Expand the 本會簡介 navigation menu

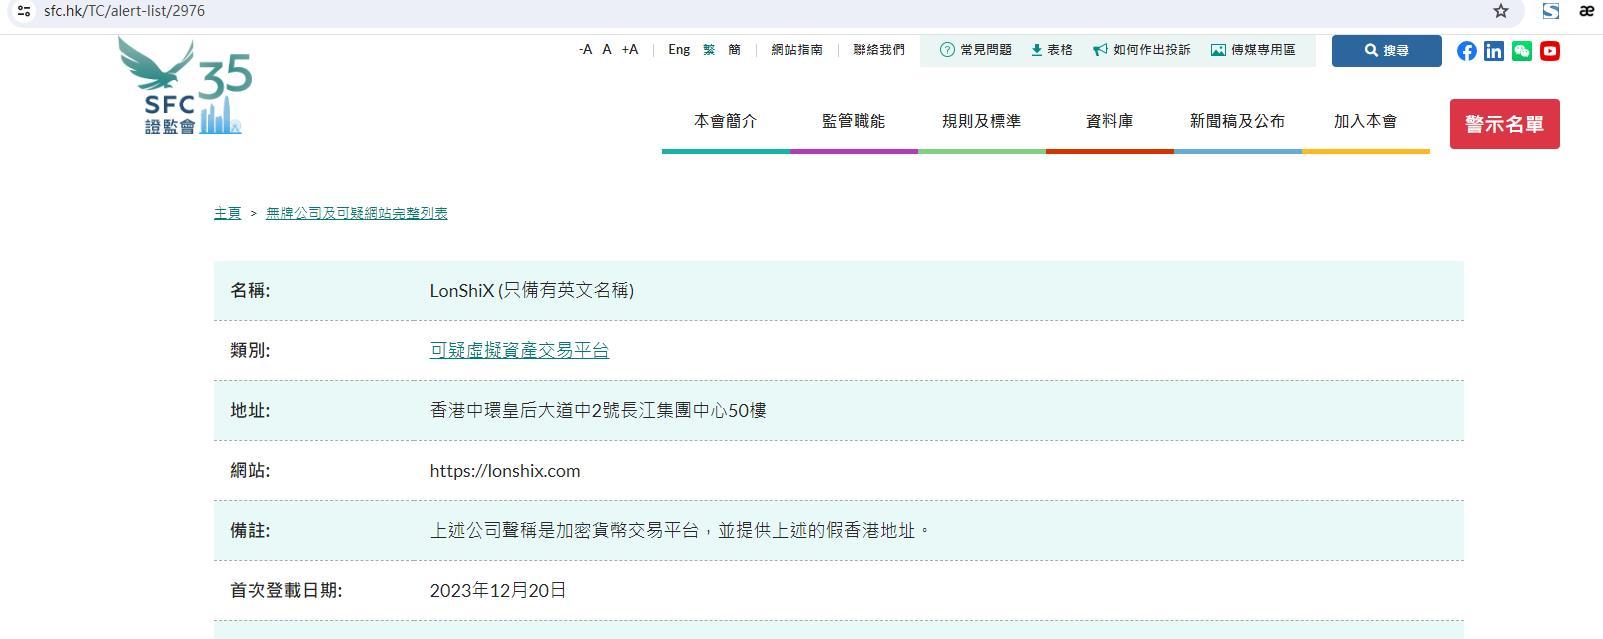tap(725, 121)
